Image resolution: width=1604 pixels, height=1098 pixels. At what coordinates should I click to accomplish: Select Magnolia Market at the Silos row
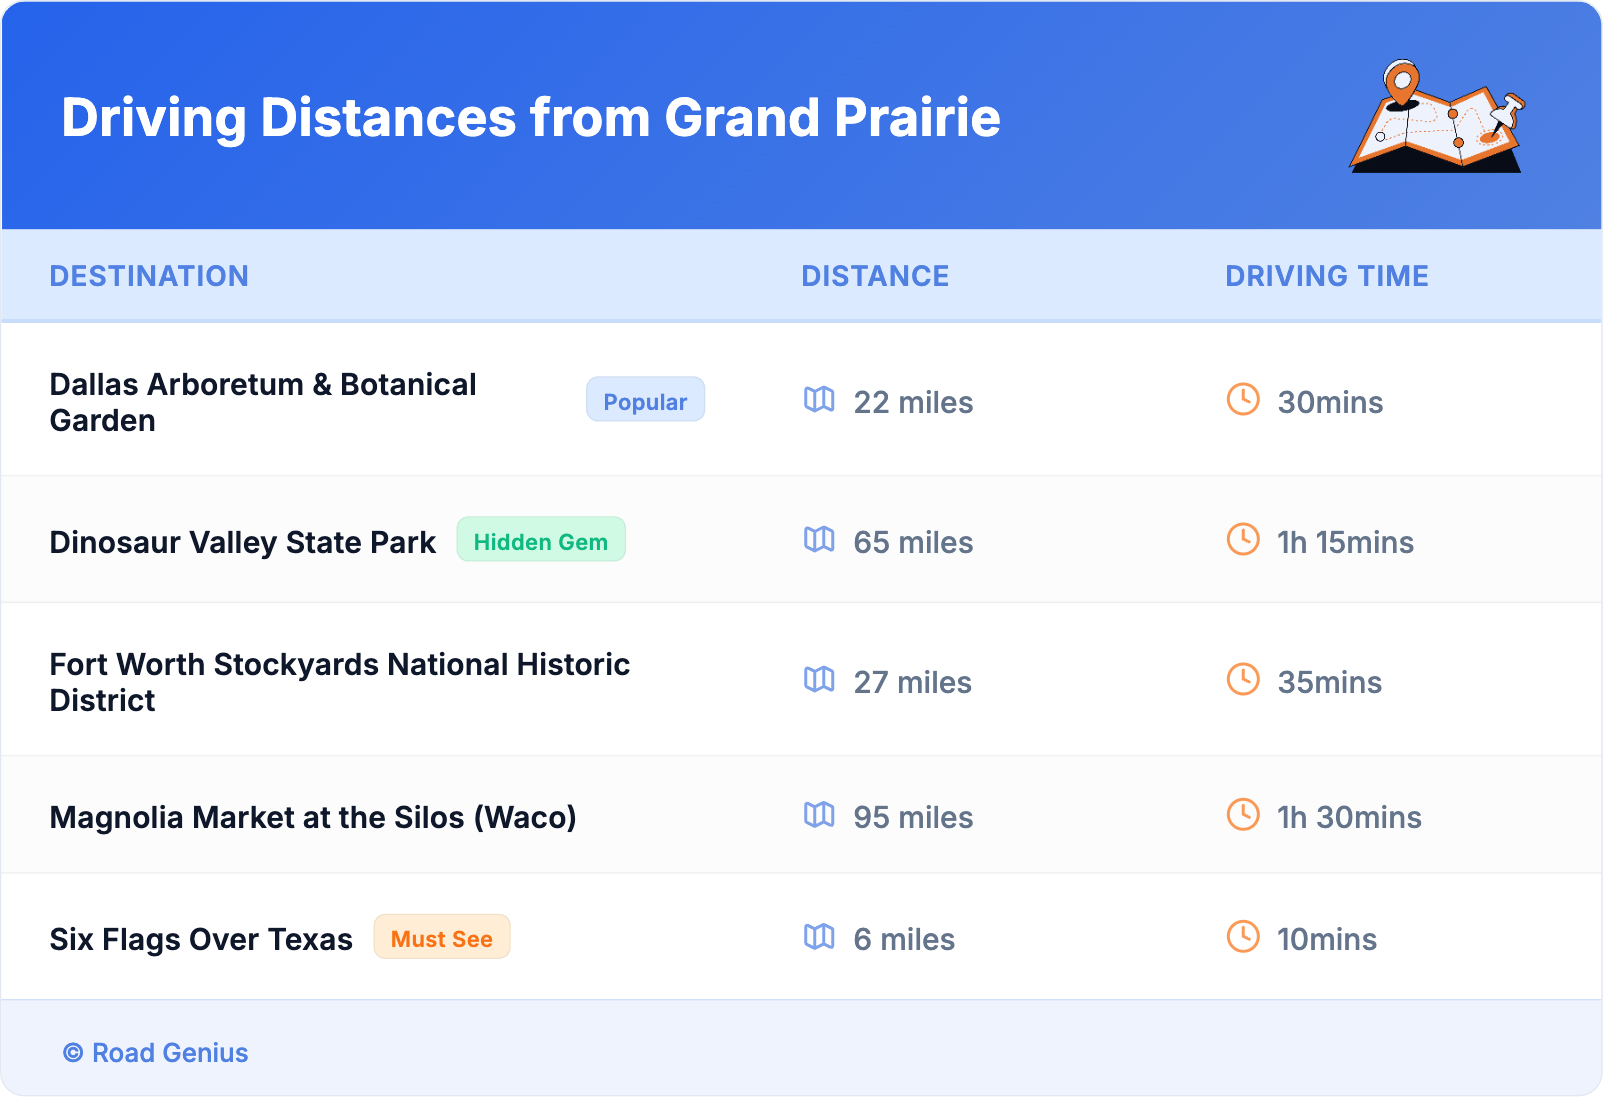click(313, 818)
